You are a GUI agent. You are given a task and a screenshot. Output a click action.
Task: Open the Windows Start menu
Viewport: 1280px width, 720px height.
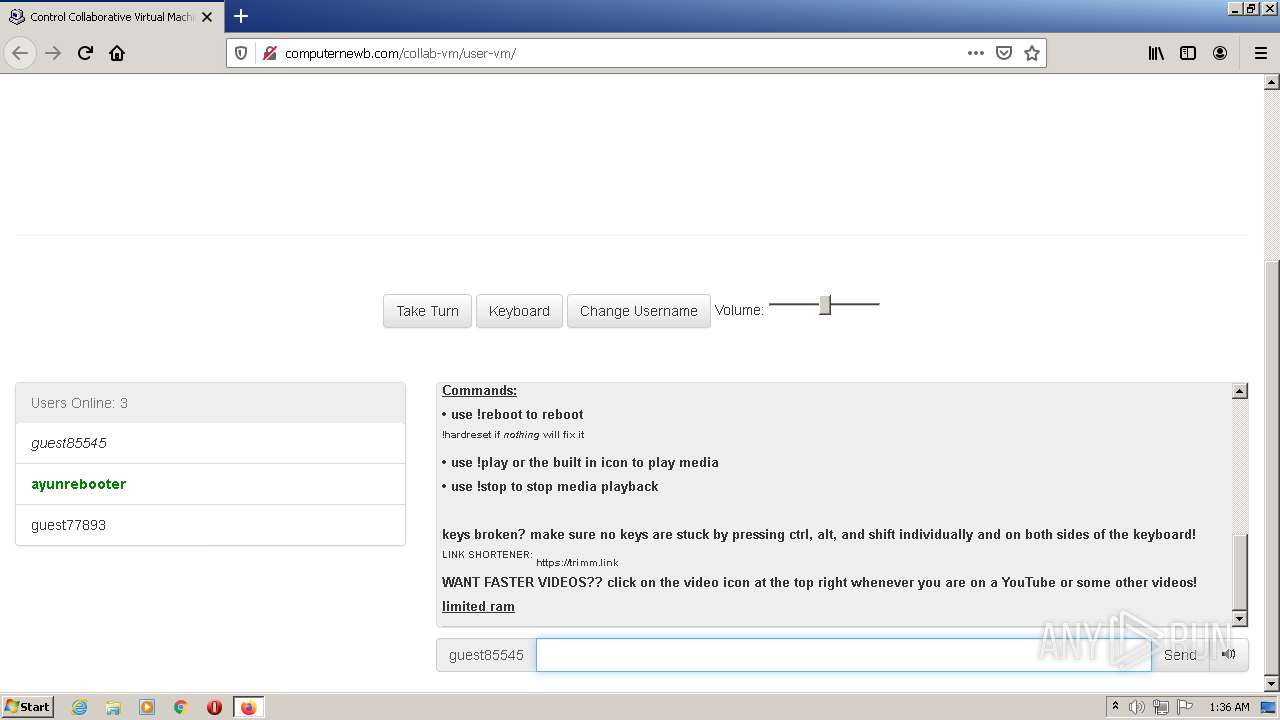[28, 707]
